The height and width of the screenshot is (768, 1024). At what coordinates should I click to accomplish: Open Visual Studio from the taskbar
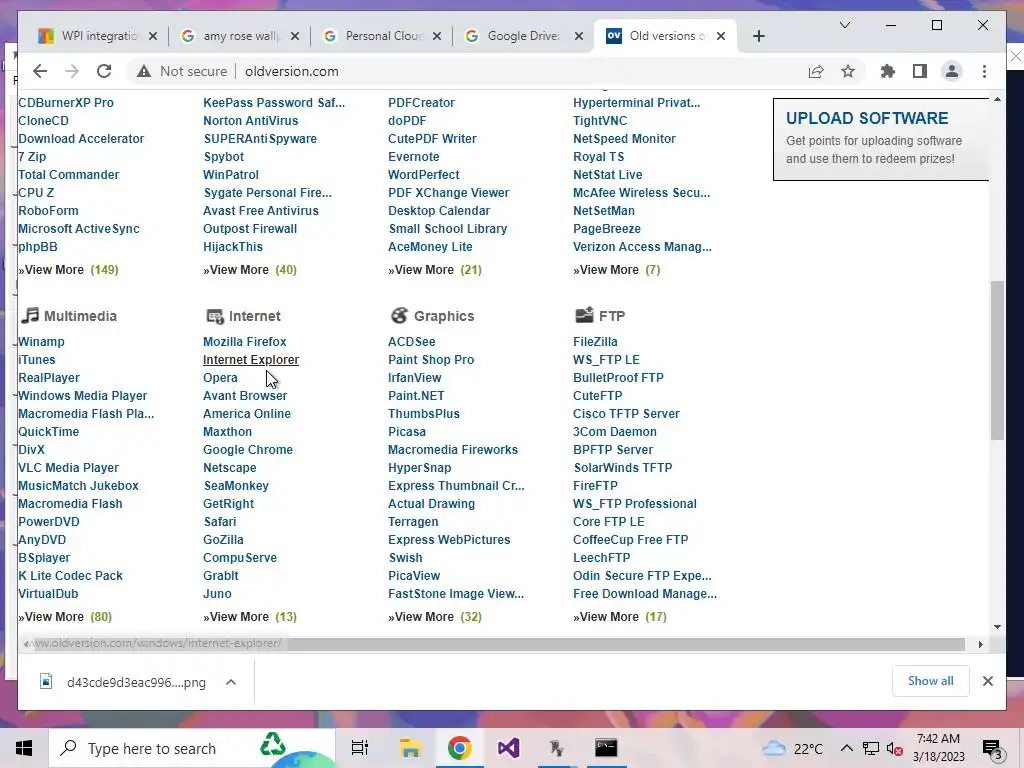(508, 748)
